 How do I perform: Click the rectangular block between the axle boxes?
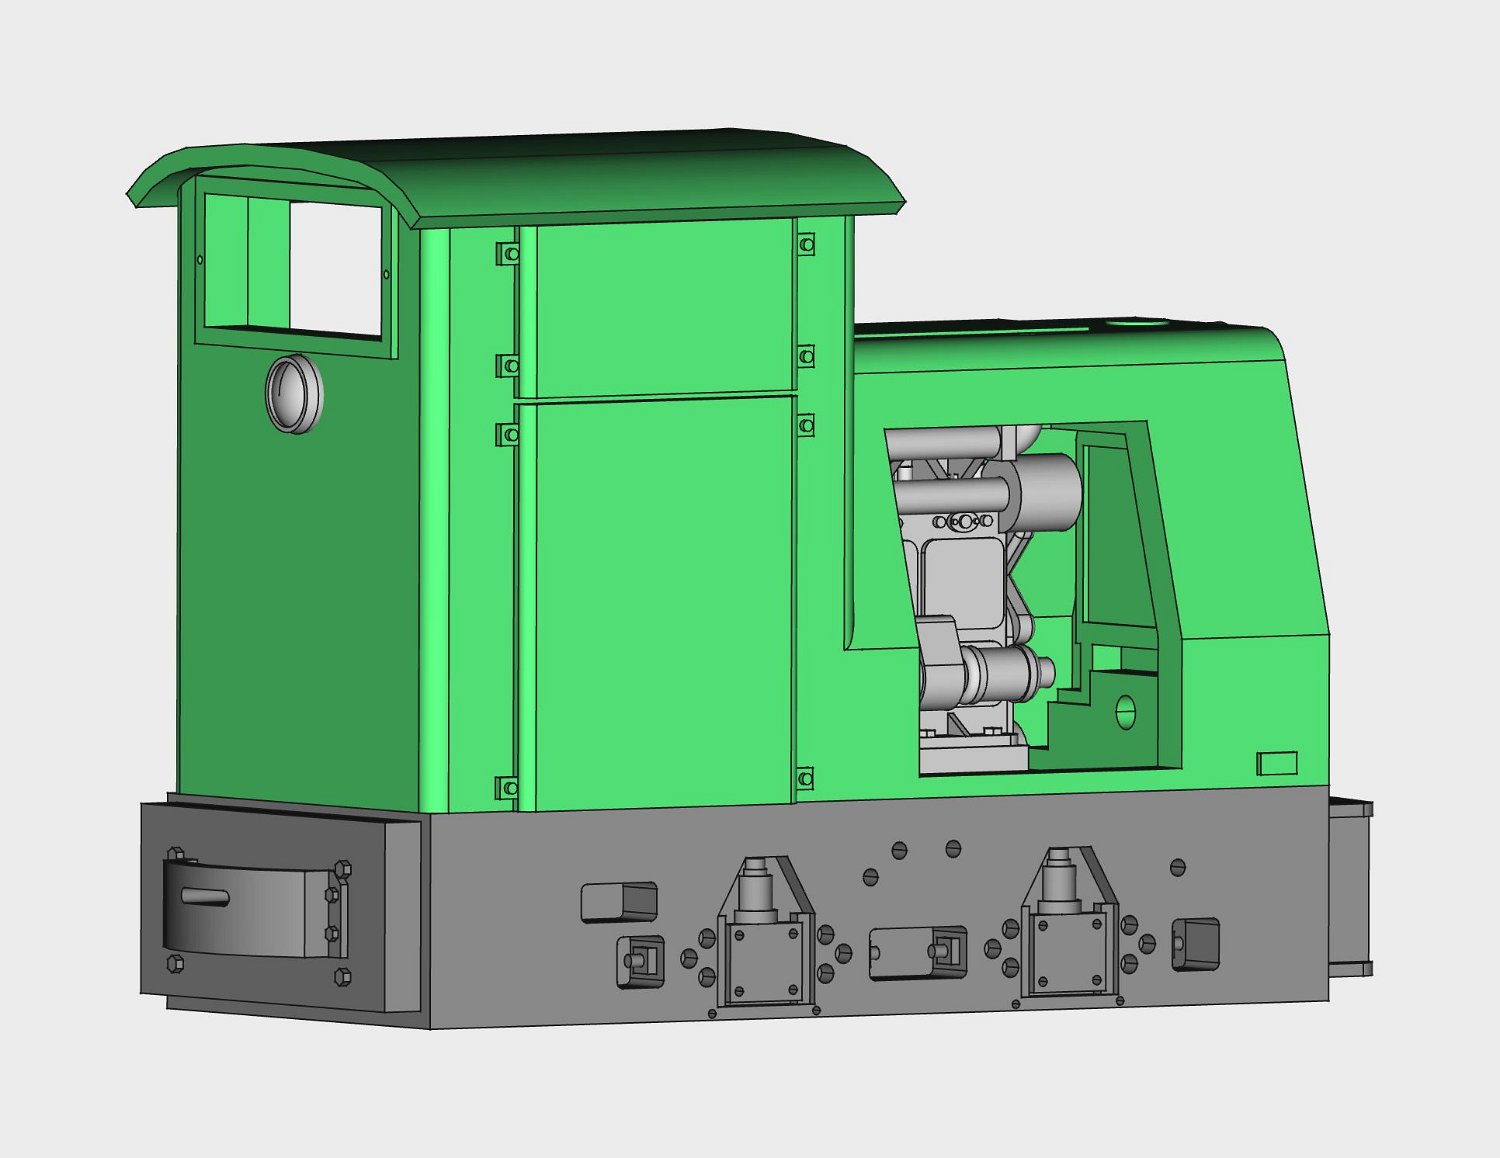(x=915, y=952)
